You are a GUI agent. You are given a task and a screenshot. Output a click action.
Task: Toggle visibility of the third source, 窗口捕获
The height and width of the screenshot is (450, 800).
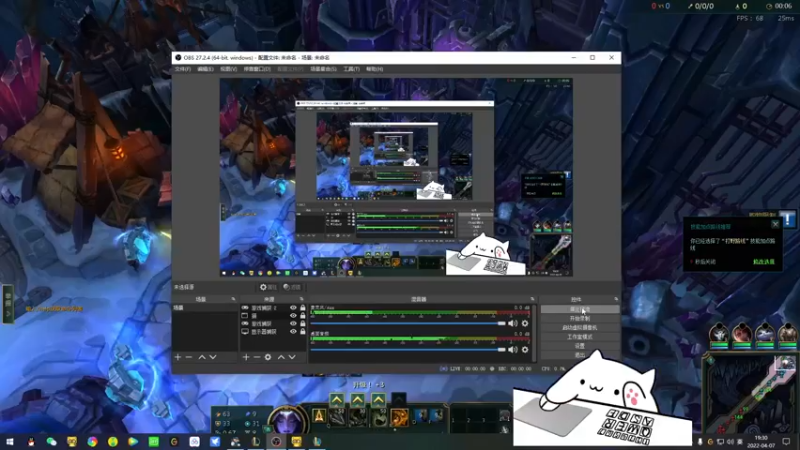pyautogui.click(x=293, y=323)
